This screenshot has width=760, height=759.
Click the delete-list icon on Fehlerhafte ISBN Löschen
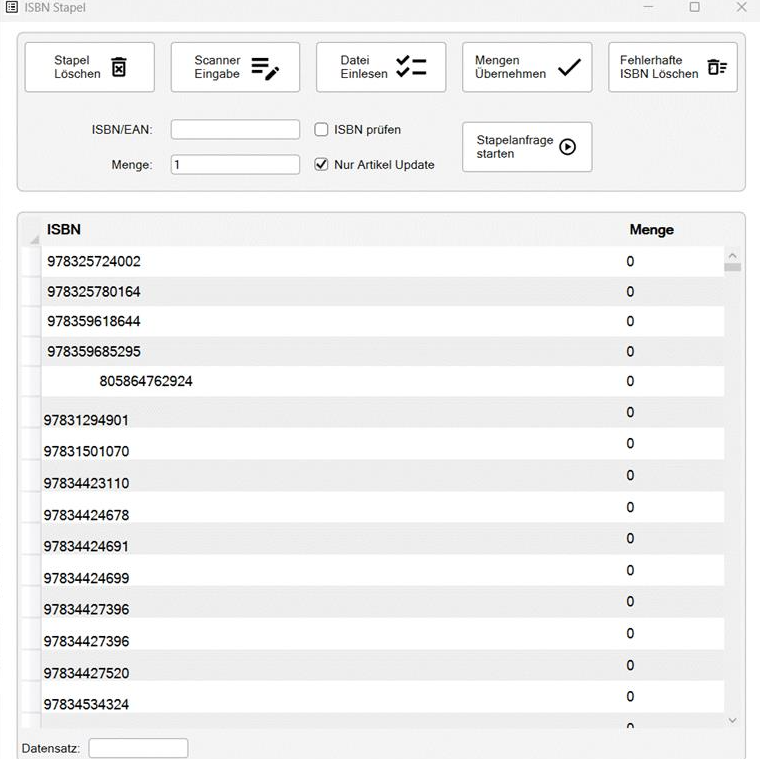(x=716, y=67)
